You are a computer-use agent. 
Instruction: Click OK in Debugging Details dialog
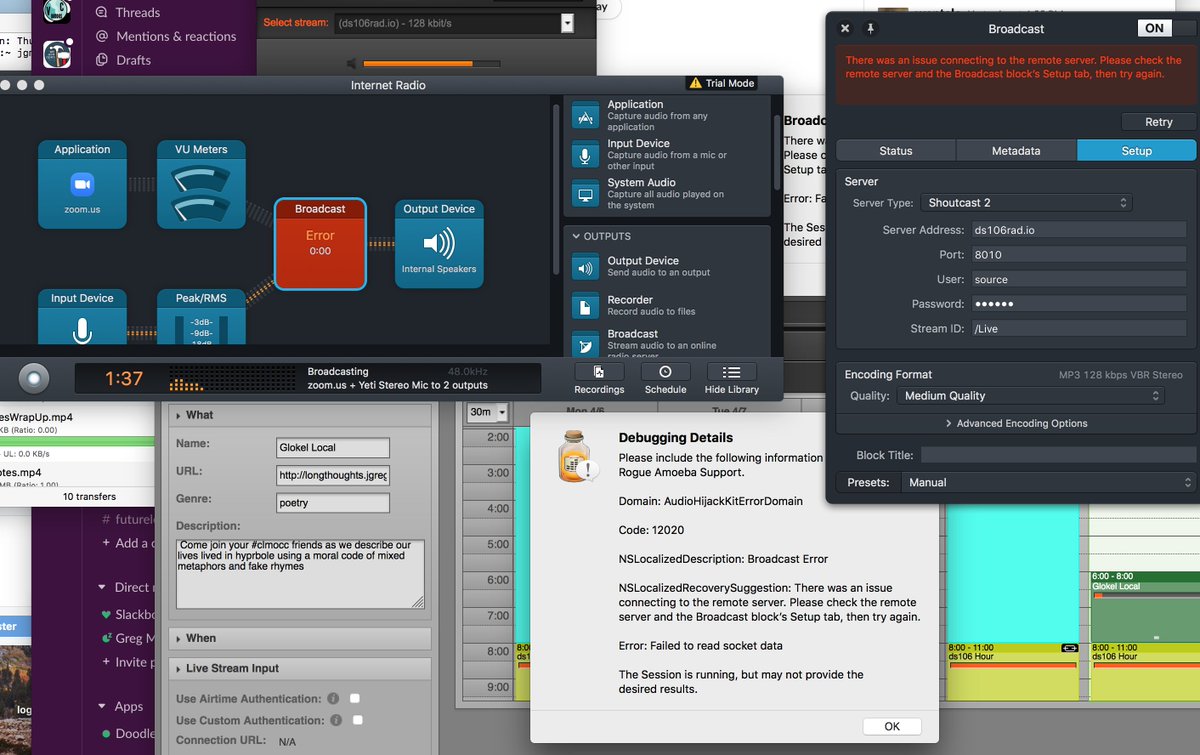tap(892, 727)
